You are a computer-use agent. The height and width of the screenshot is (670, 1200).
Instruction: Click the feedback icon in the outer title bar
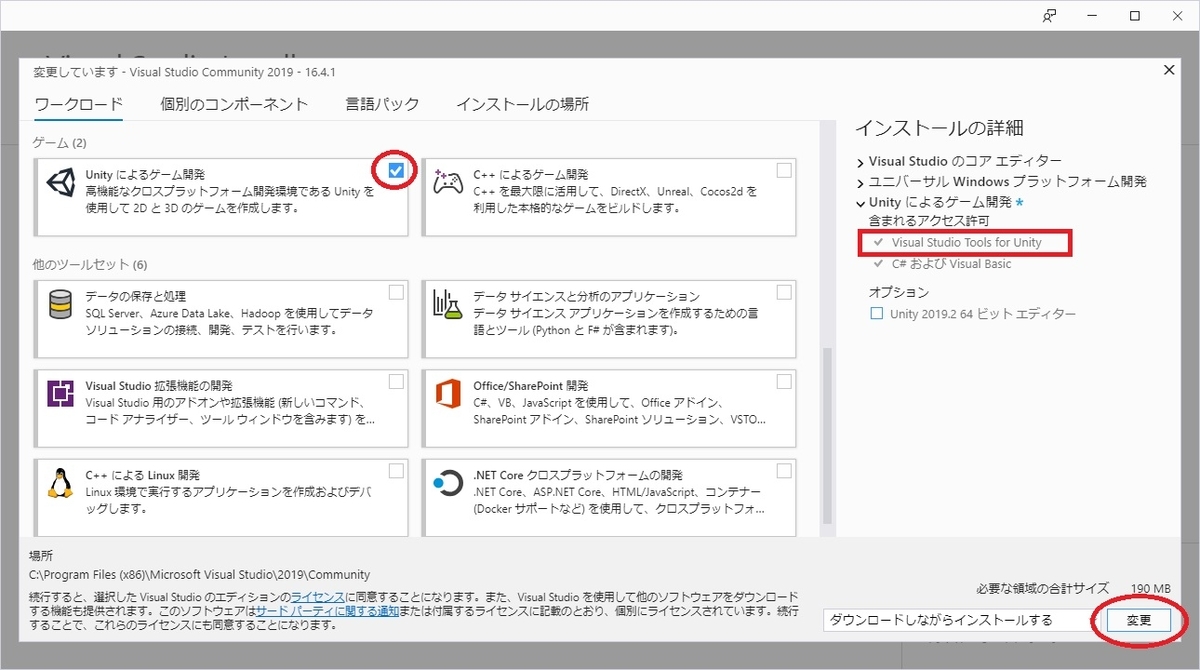point(1049,16)
